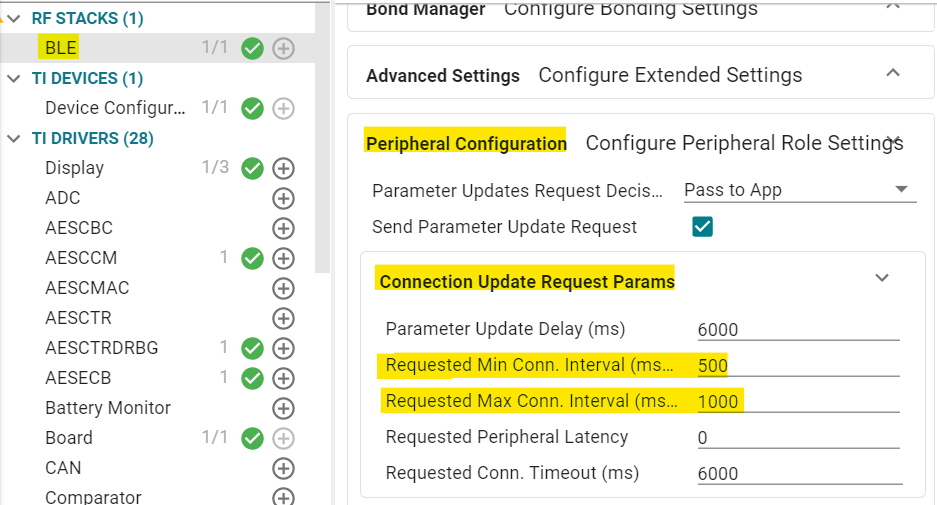Screen dimensions: 937x505
Task: Click the plus icon beside AESCBC
Action: coord(283,228)
